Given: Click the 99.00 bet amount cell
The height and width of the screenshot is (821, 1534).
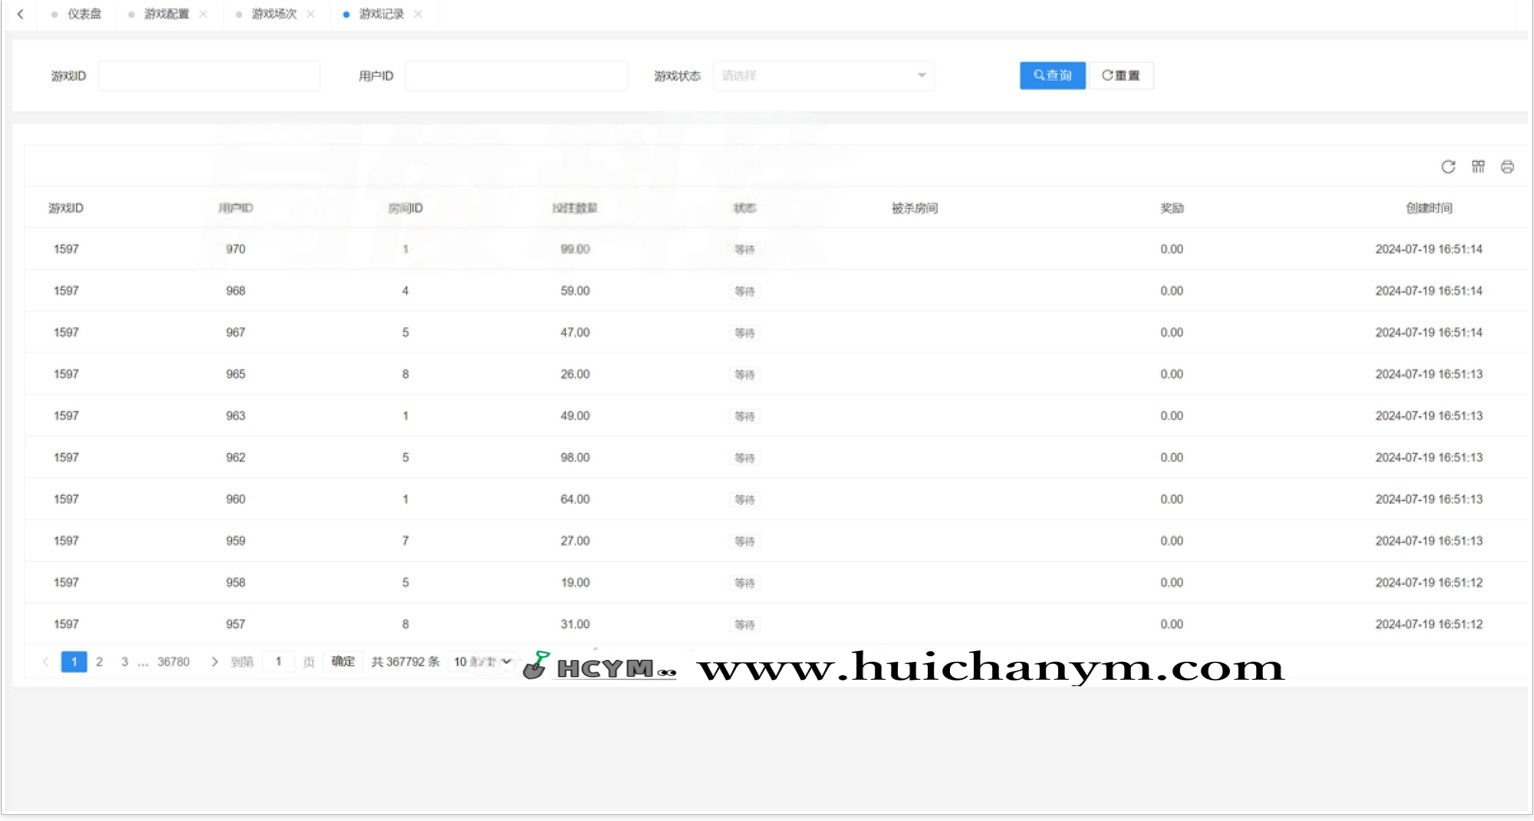Looking at the screenshot, I should click(x=575, y=249).
